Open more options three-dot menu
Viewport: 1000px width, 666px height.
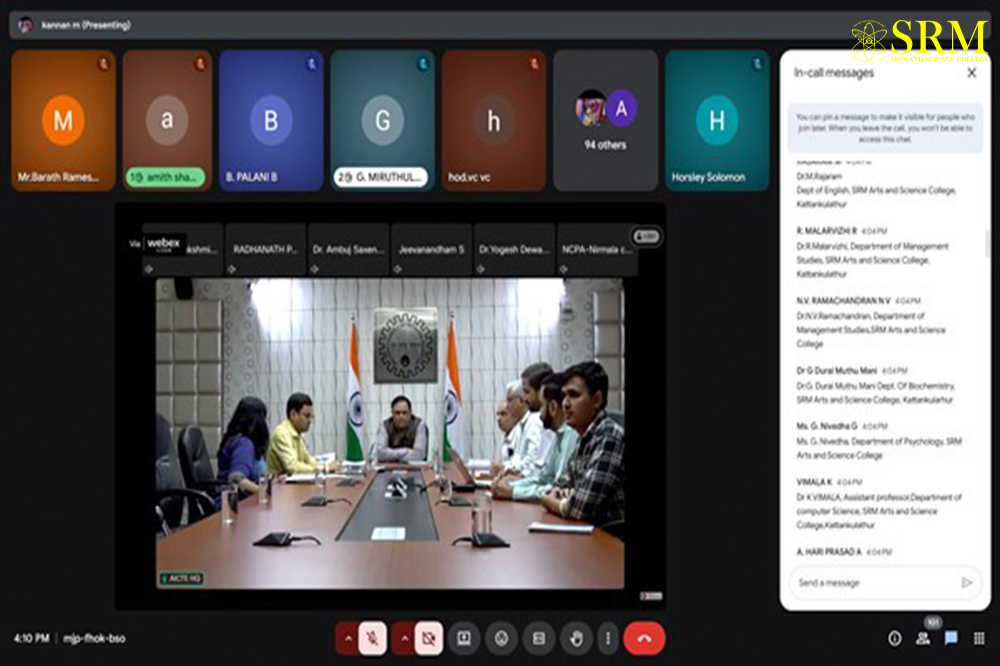tap(607, 638)
